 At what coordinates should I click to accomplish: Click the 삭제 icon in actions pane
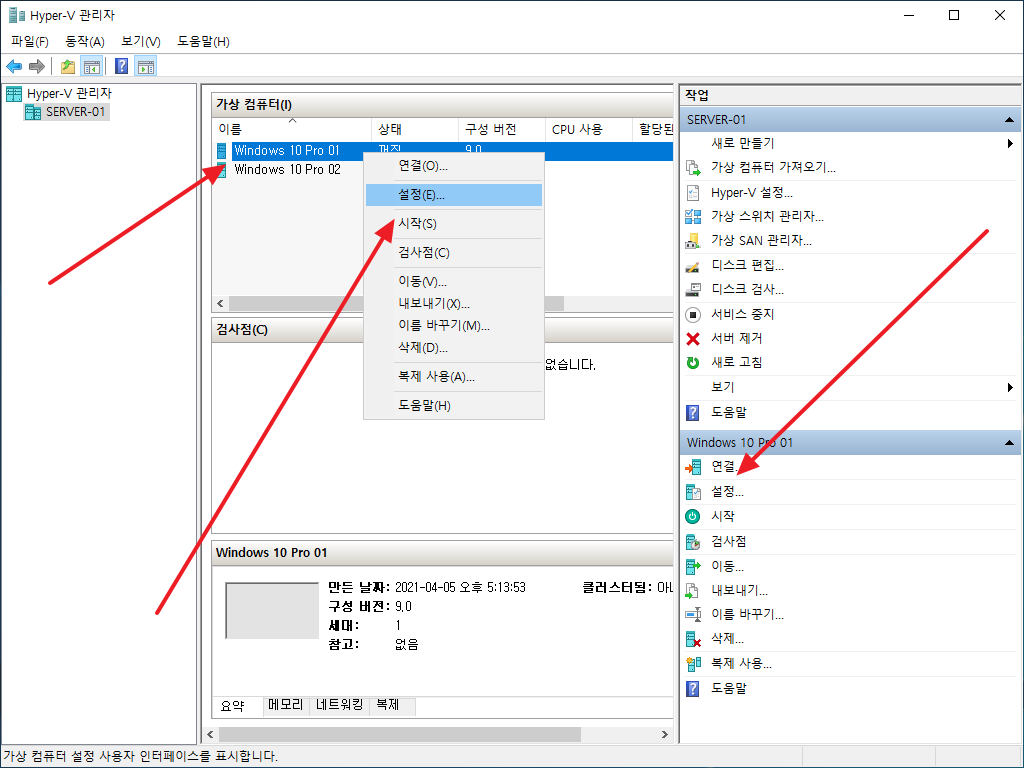[x=693, y=639]
